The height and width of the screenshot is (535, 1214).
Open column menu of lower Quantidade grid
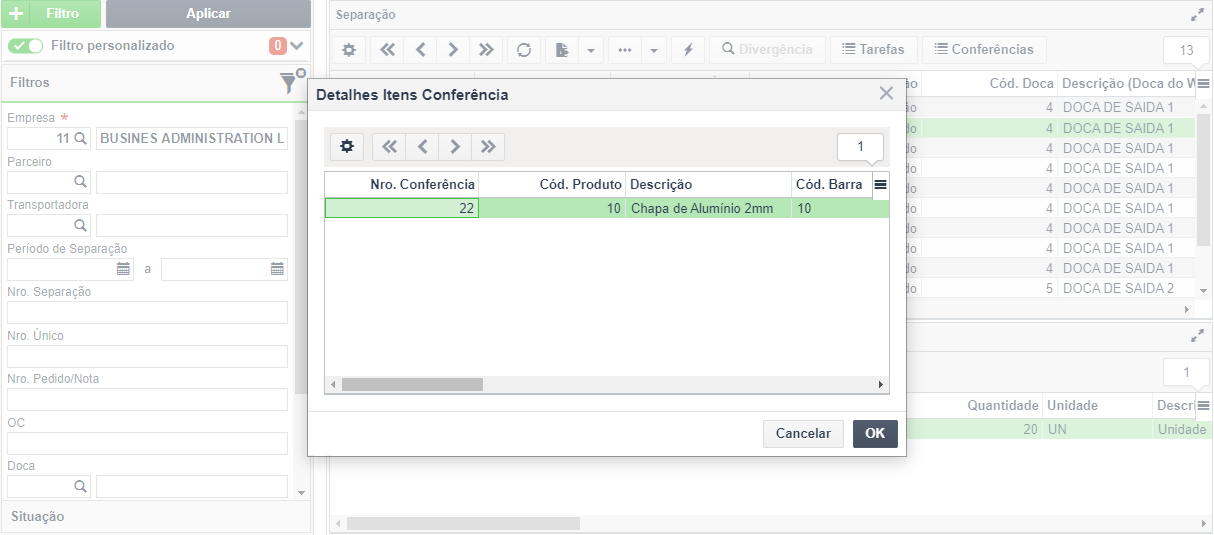(x=1203, y=406)
